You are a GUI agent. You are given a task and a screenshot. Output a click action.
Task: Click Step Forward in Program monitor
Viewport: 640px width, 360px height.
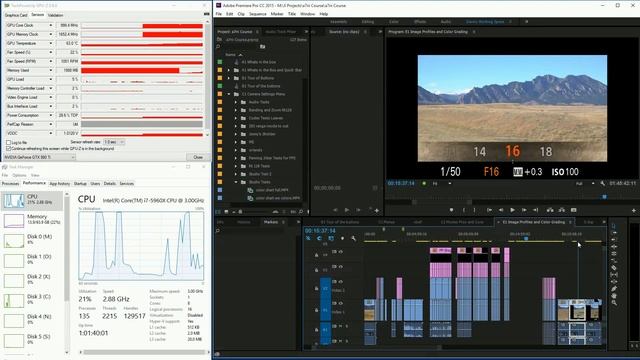point(524,210)
